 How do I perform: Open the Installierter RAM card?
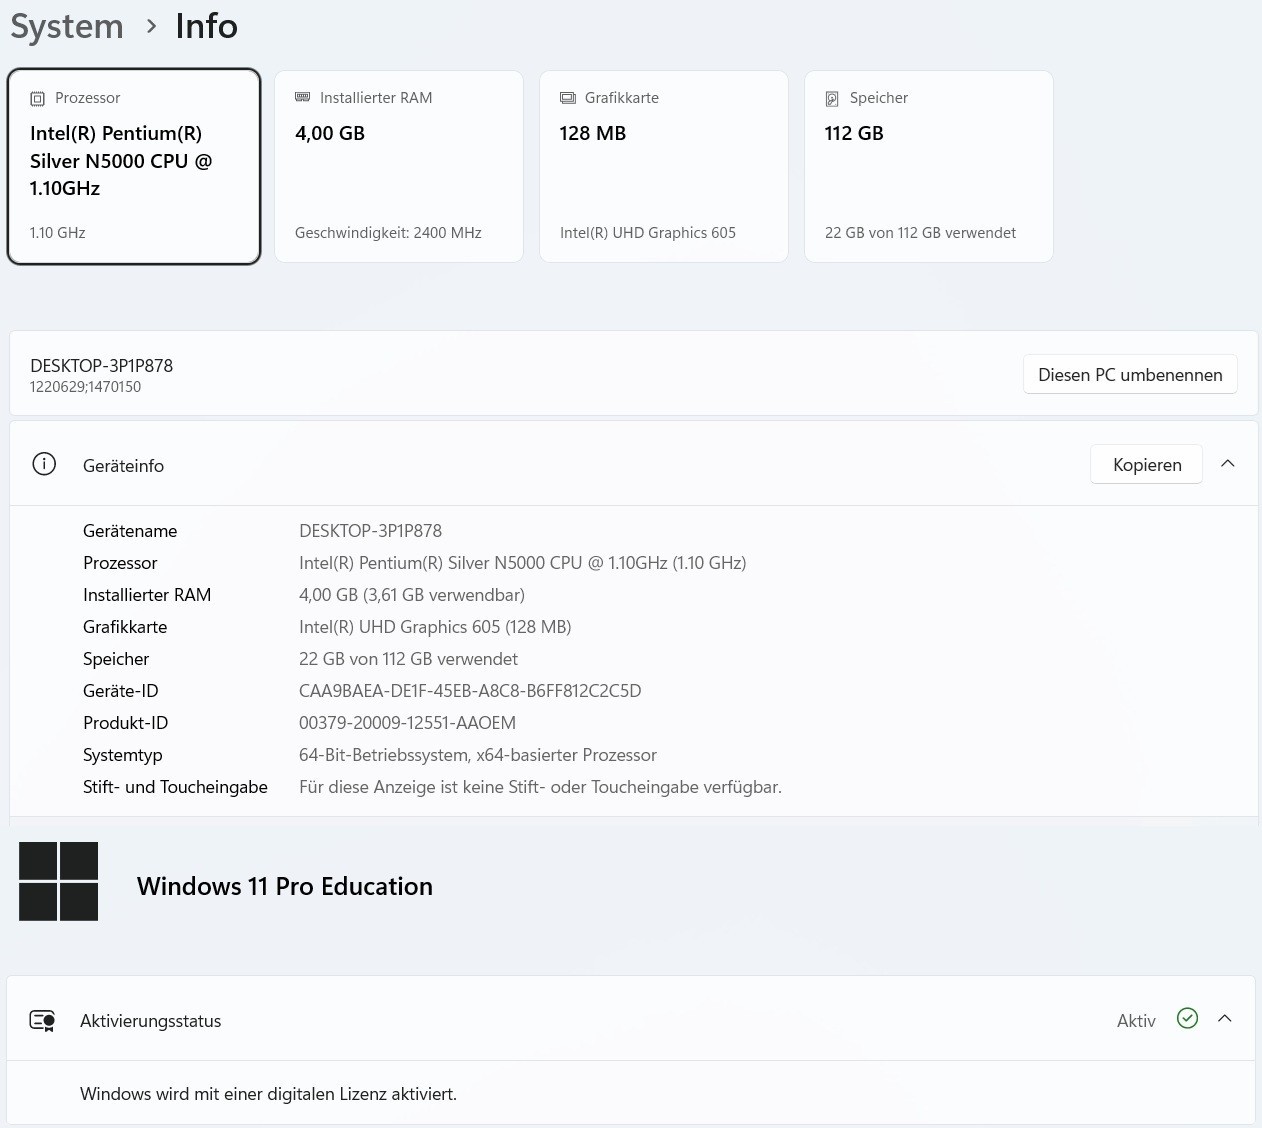coord(399,167)
